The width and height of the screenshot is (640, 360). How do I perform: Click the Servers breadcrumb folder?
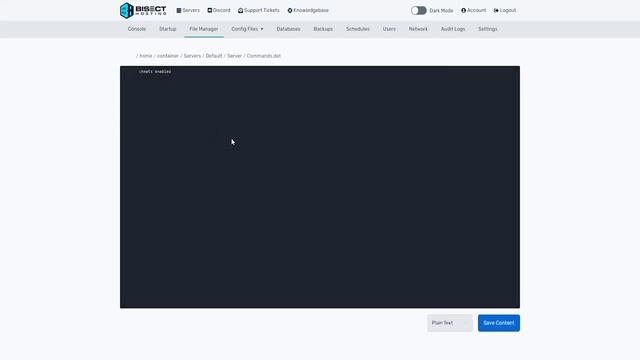pyautogui.click(x=192, y=56)
